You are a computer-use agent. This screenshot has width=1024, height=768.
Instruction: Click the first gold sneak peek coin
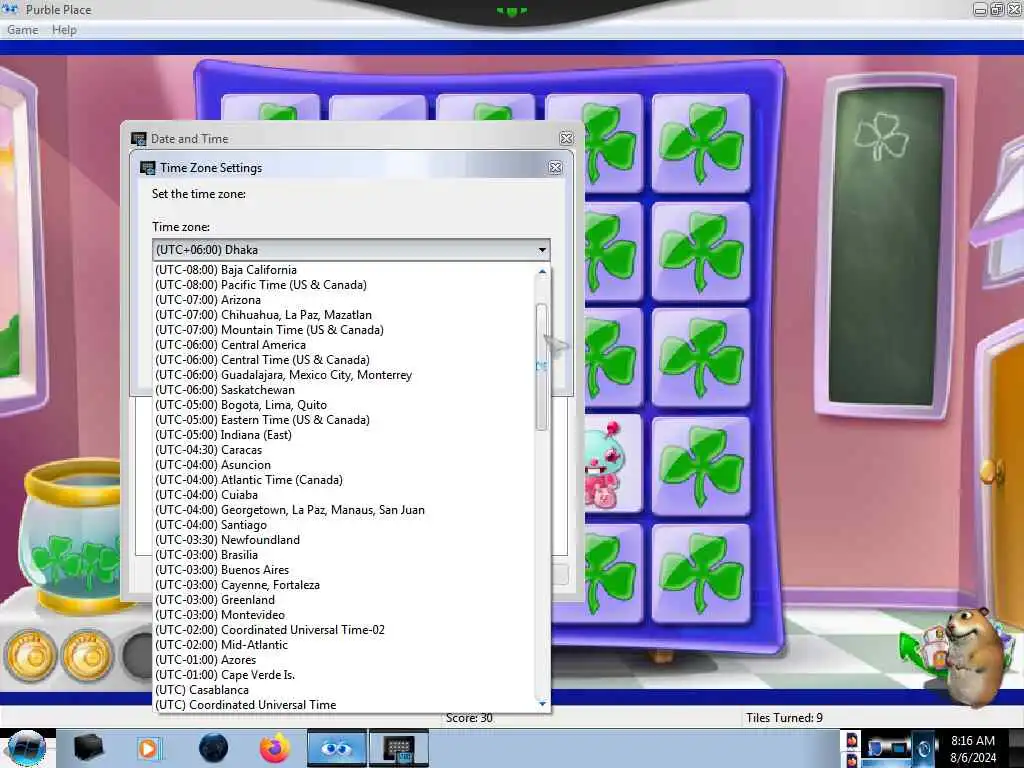29,655
